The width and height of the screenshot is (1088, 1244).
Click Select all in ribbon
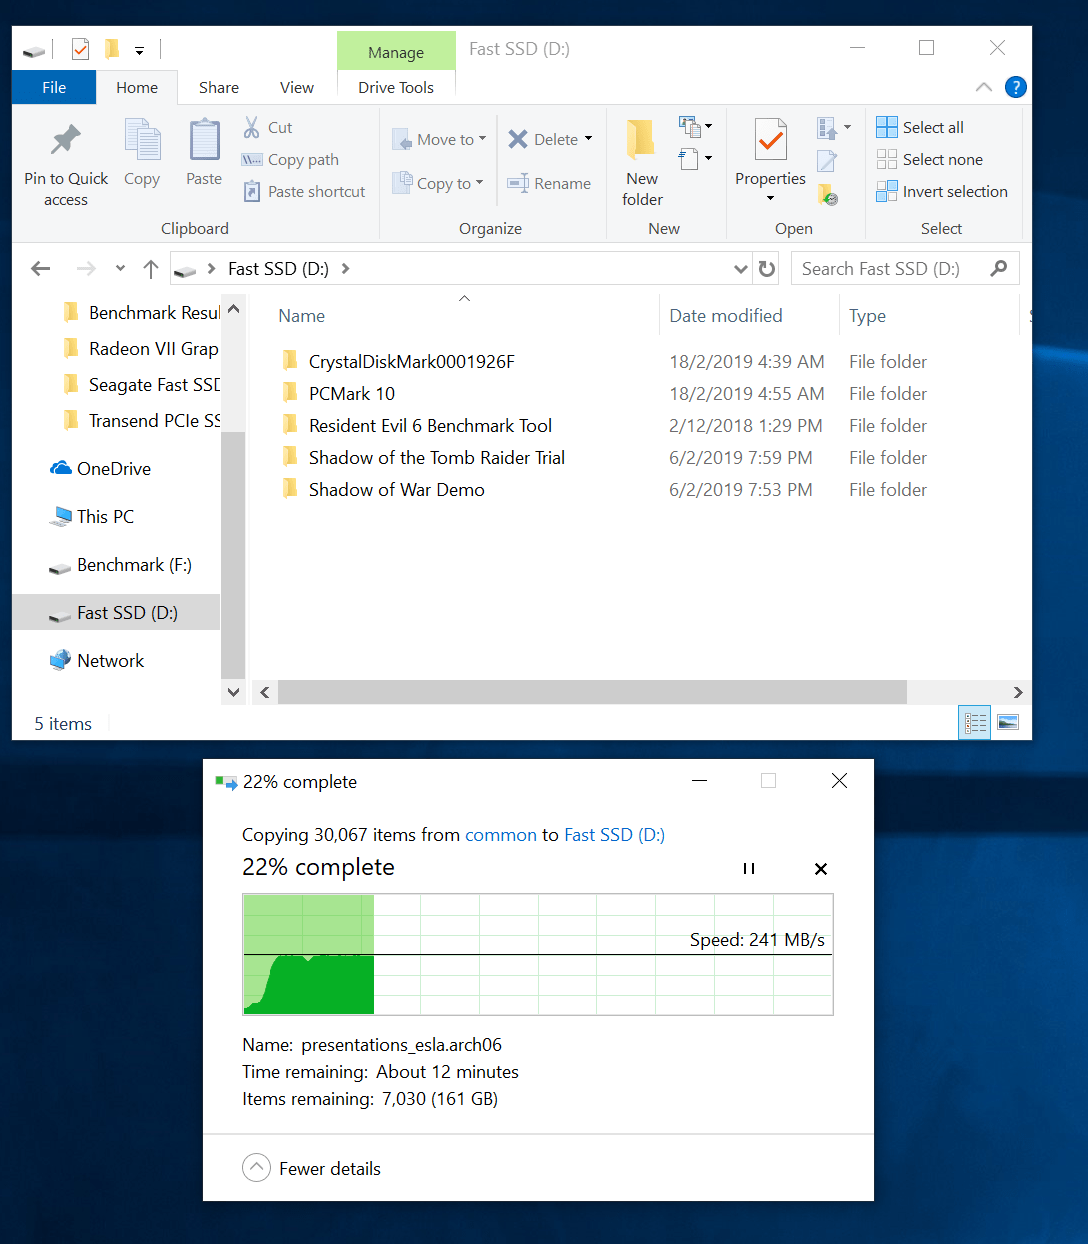tap(920, 127)
